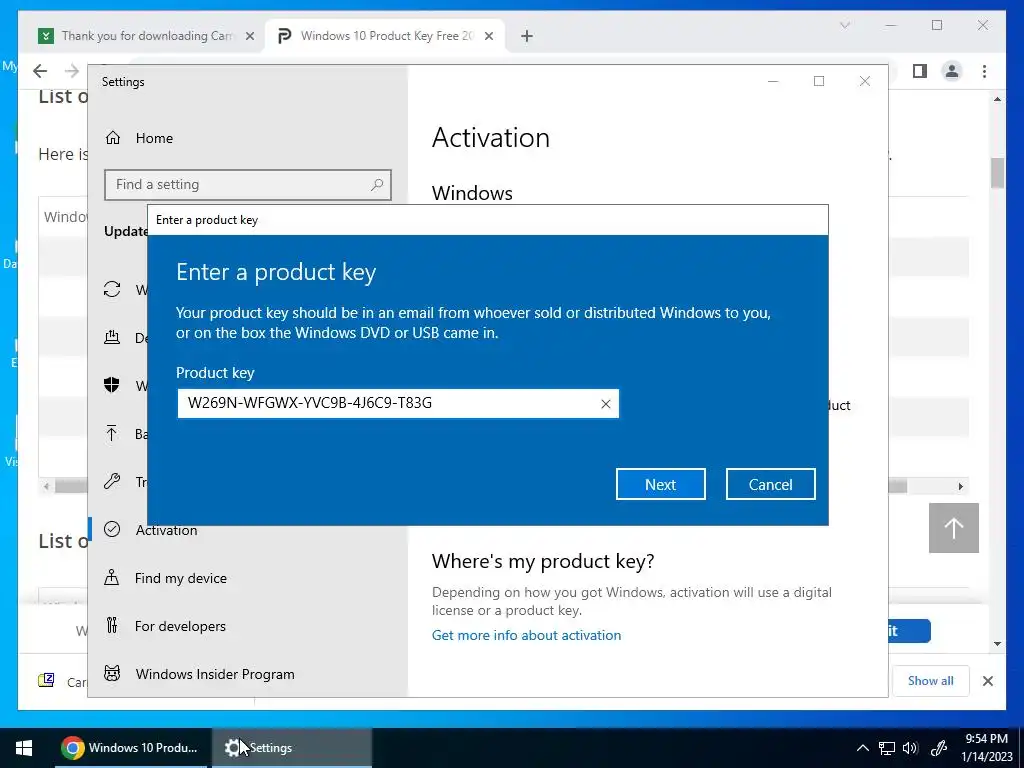Viewport: 1024px width, 768px height.
Task: Open the Windows Start menu
Action: click(x=24, y=748)
